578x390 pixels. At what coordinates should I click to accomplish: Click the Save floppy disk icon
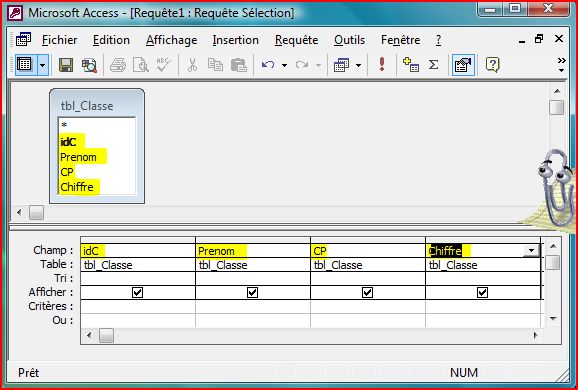tap(66, 65)
